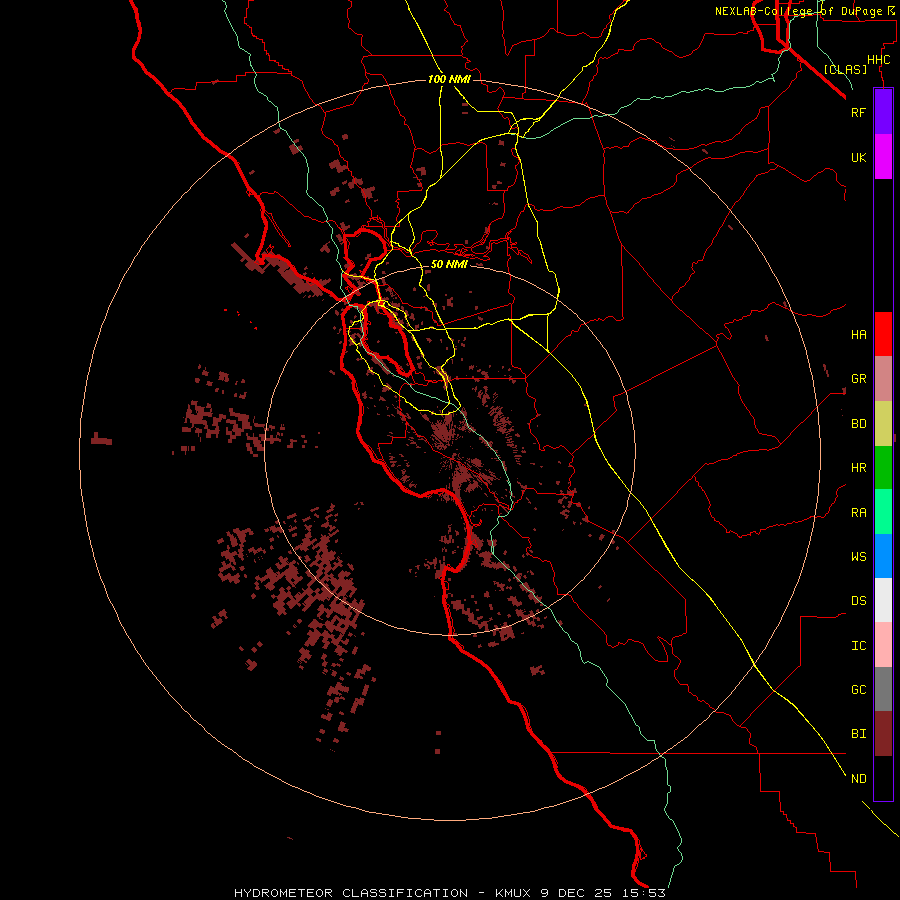
Task: Click the HHC product code text
Action: [878, 60]
